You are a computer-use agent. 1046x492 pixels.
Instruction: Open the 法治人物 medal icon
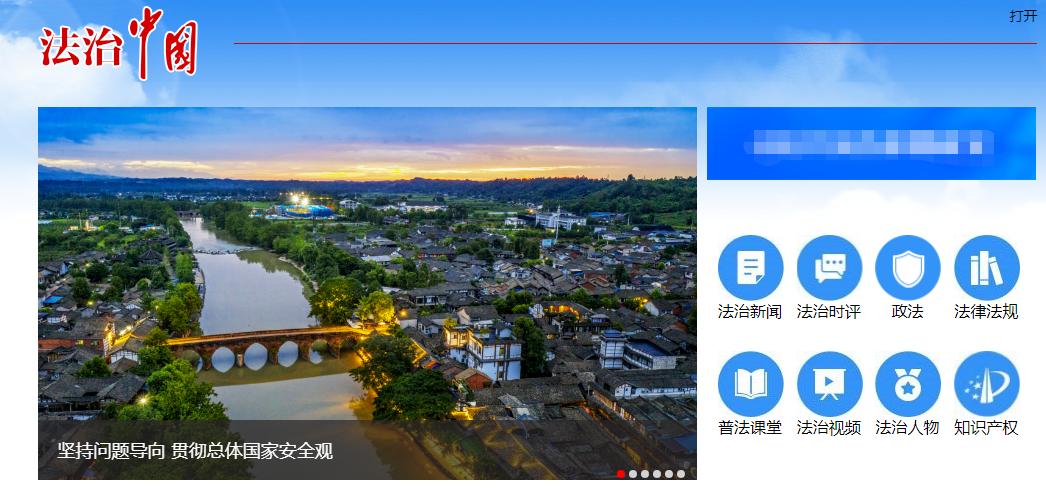(908, 384)
